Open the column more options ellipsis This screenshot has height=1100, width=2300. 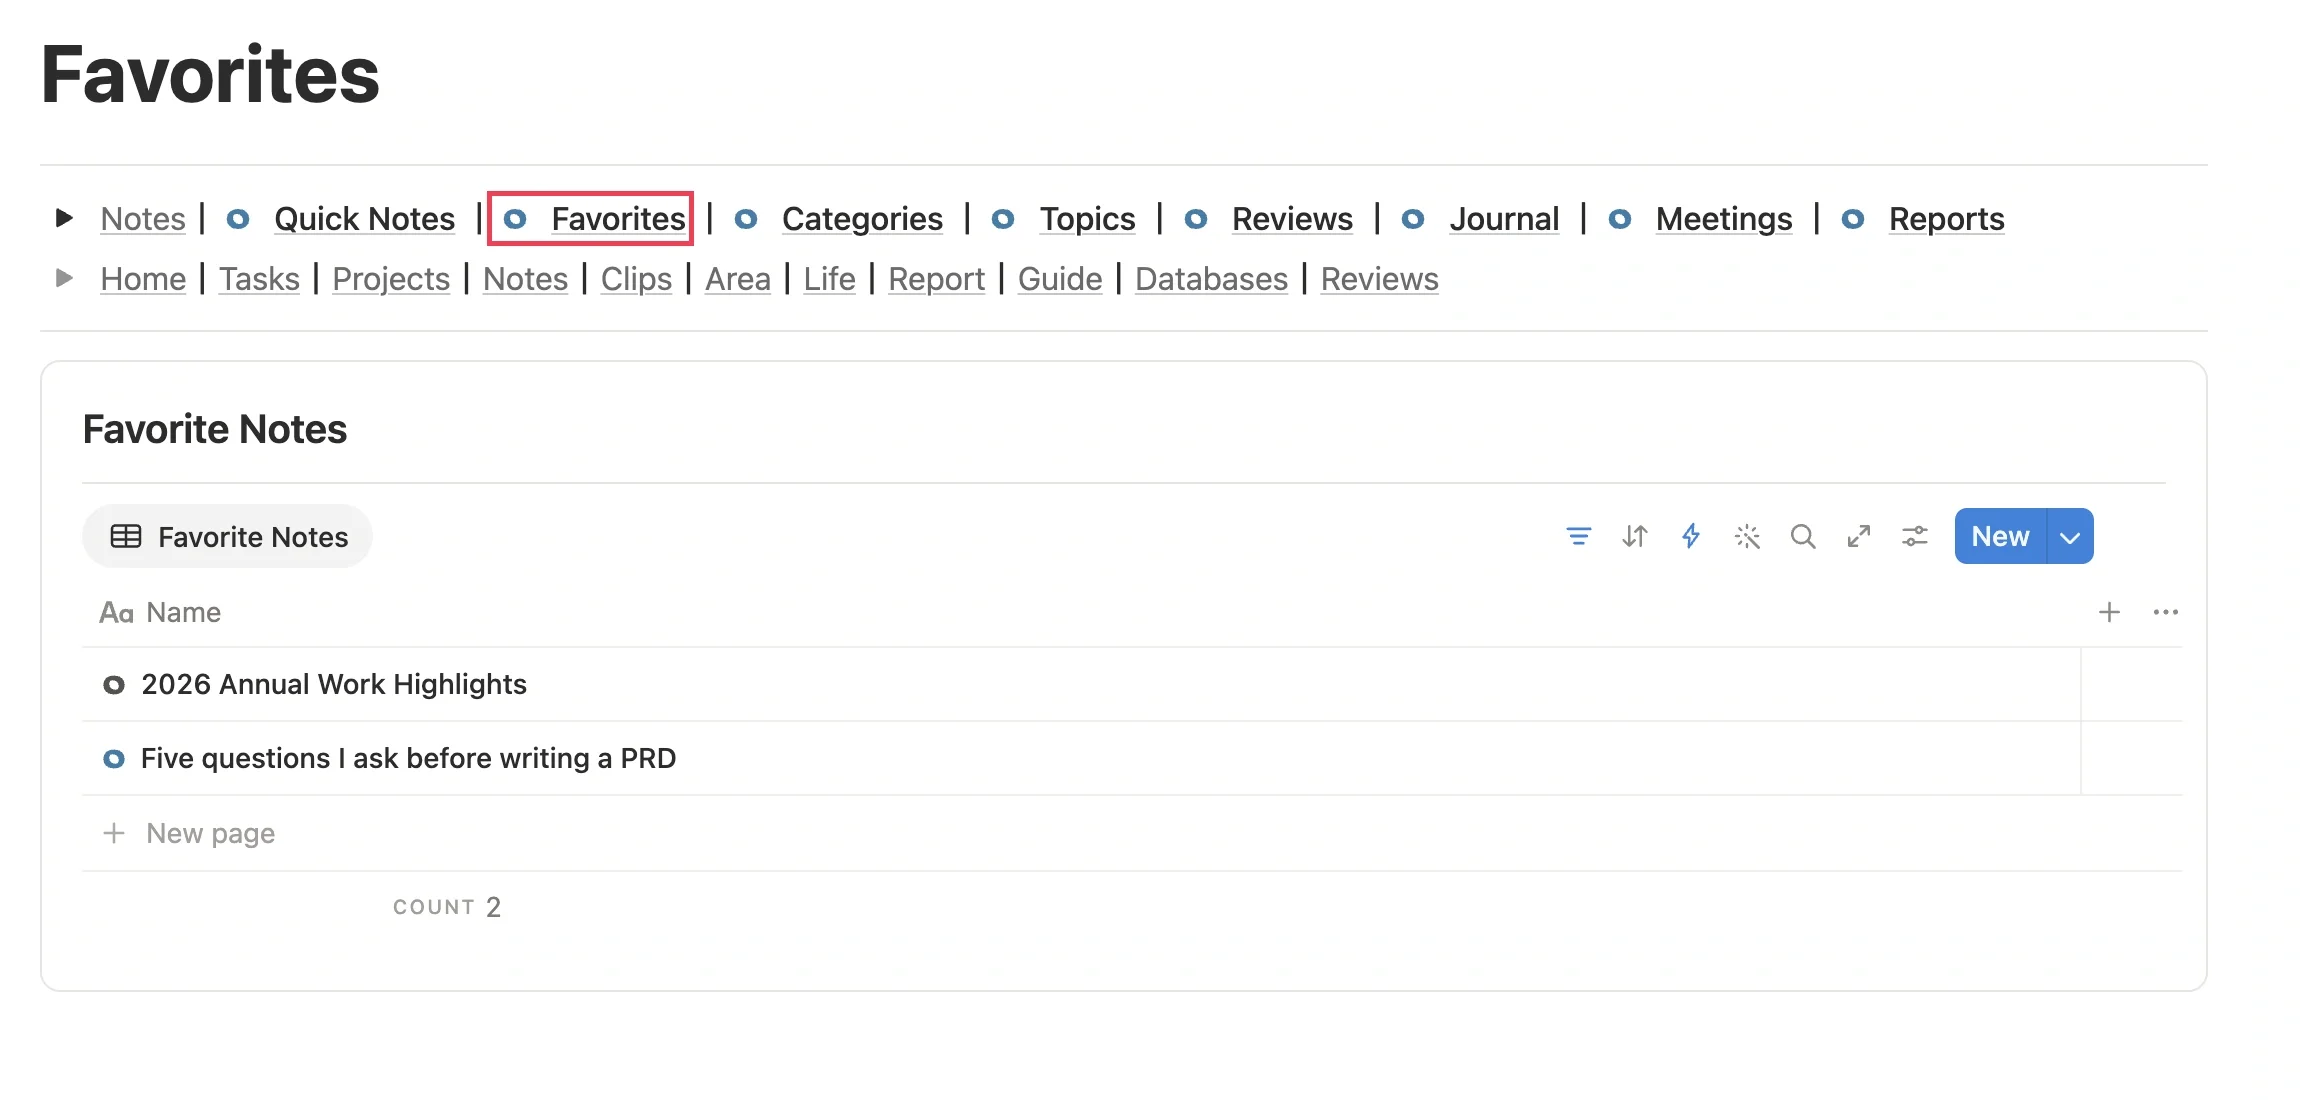pos(2165,612)
